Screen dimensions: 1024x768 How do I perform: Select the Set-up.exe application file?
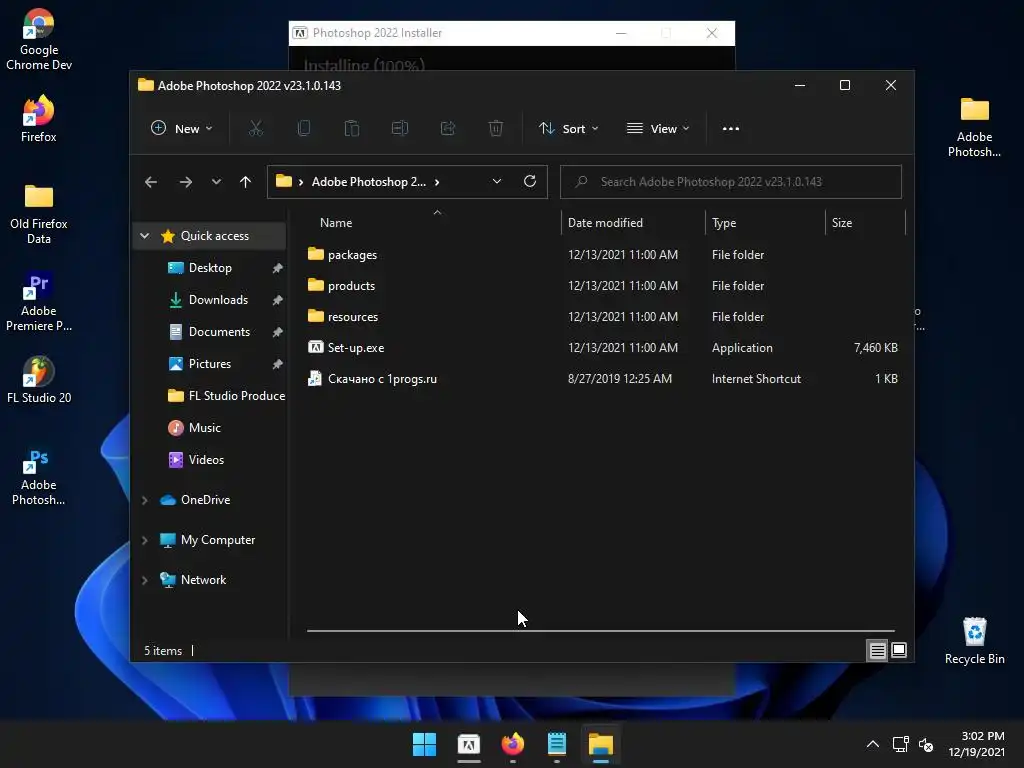603,347
